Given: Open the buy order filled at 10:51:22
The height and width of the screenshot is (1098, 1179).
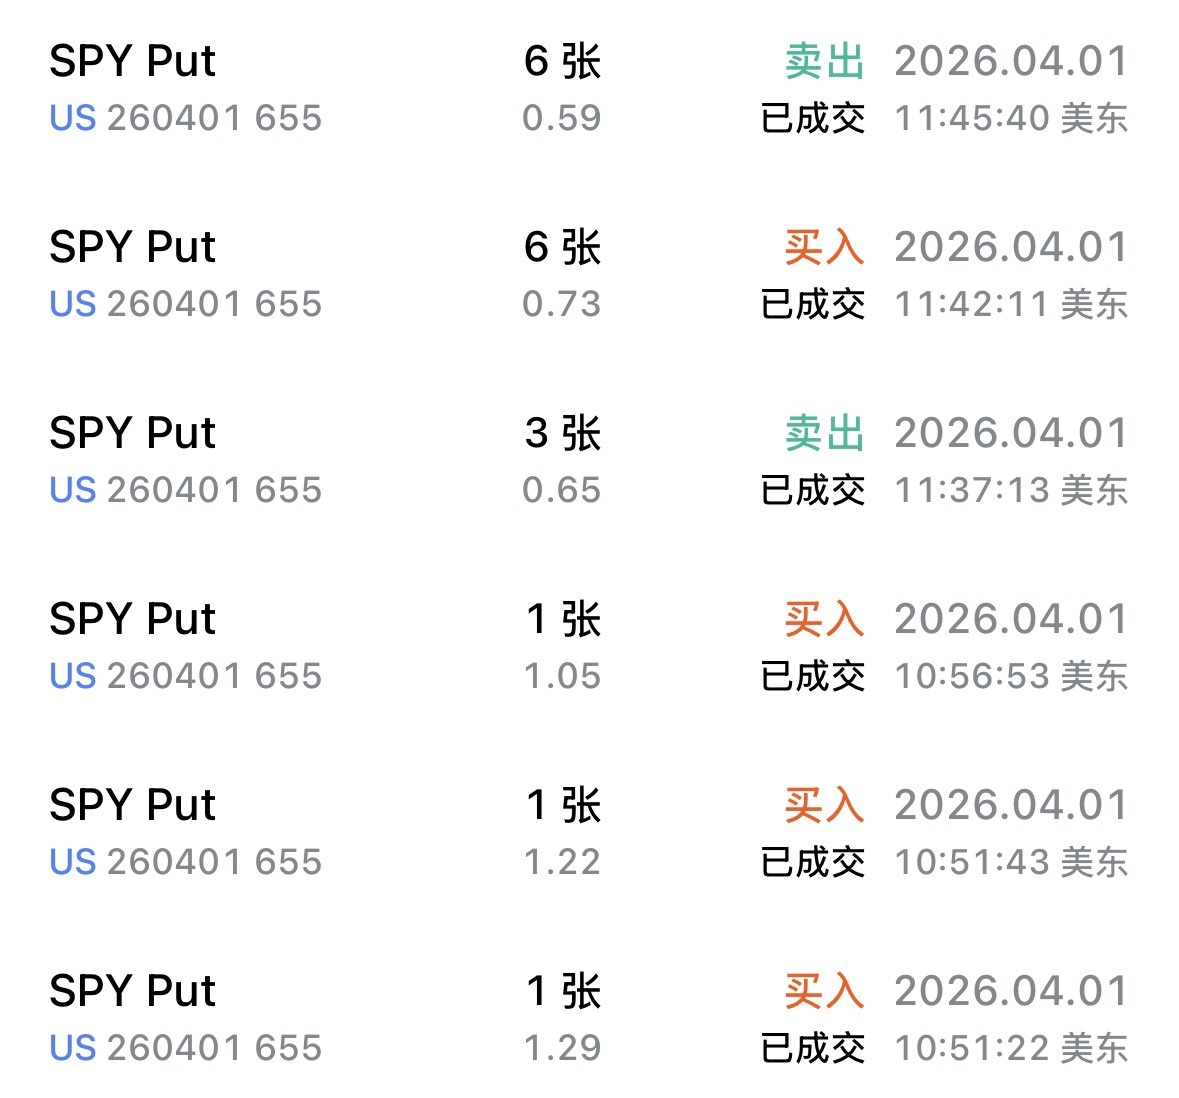Looking at the screenshot, I should coord(589,1019).
